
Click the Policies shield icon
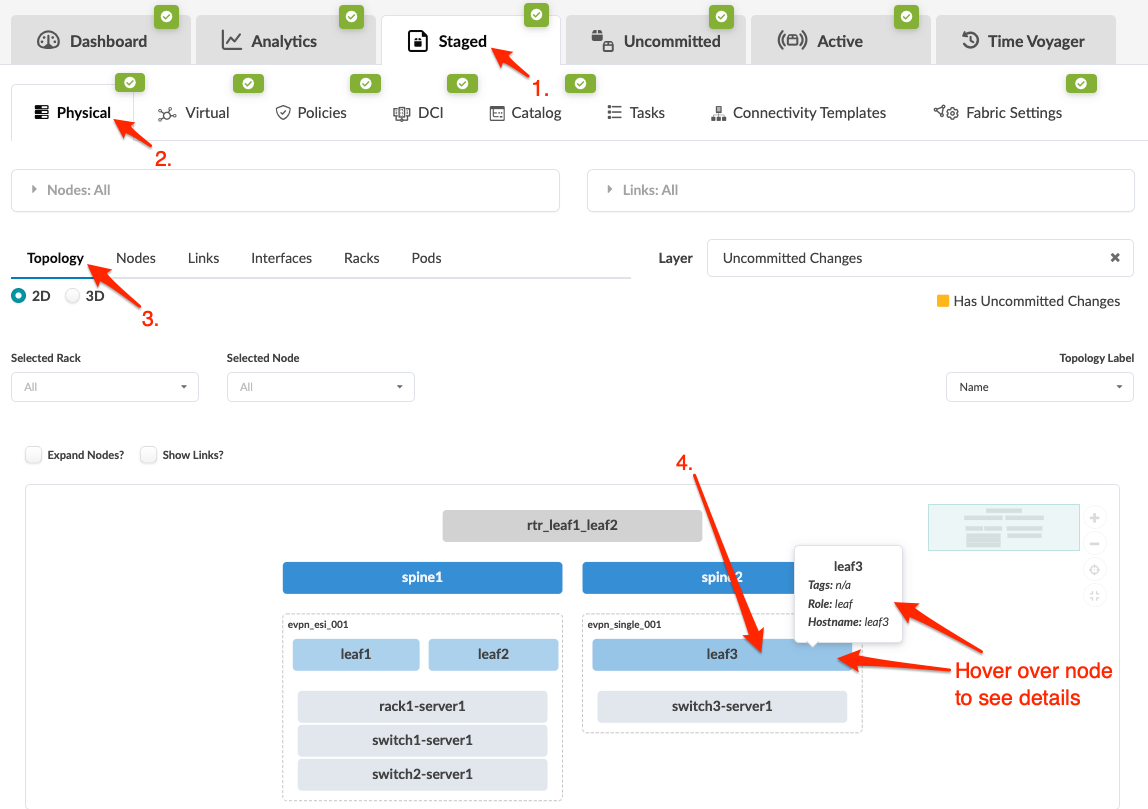[283, 113]
